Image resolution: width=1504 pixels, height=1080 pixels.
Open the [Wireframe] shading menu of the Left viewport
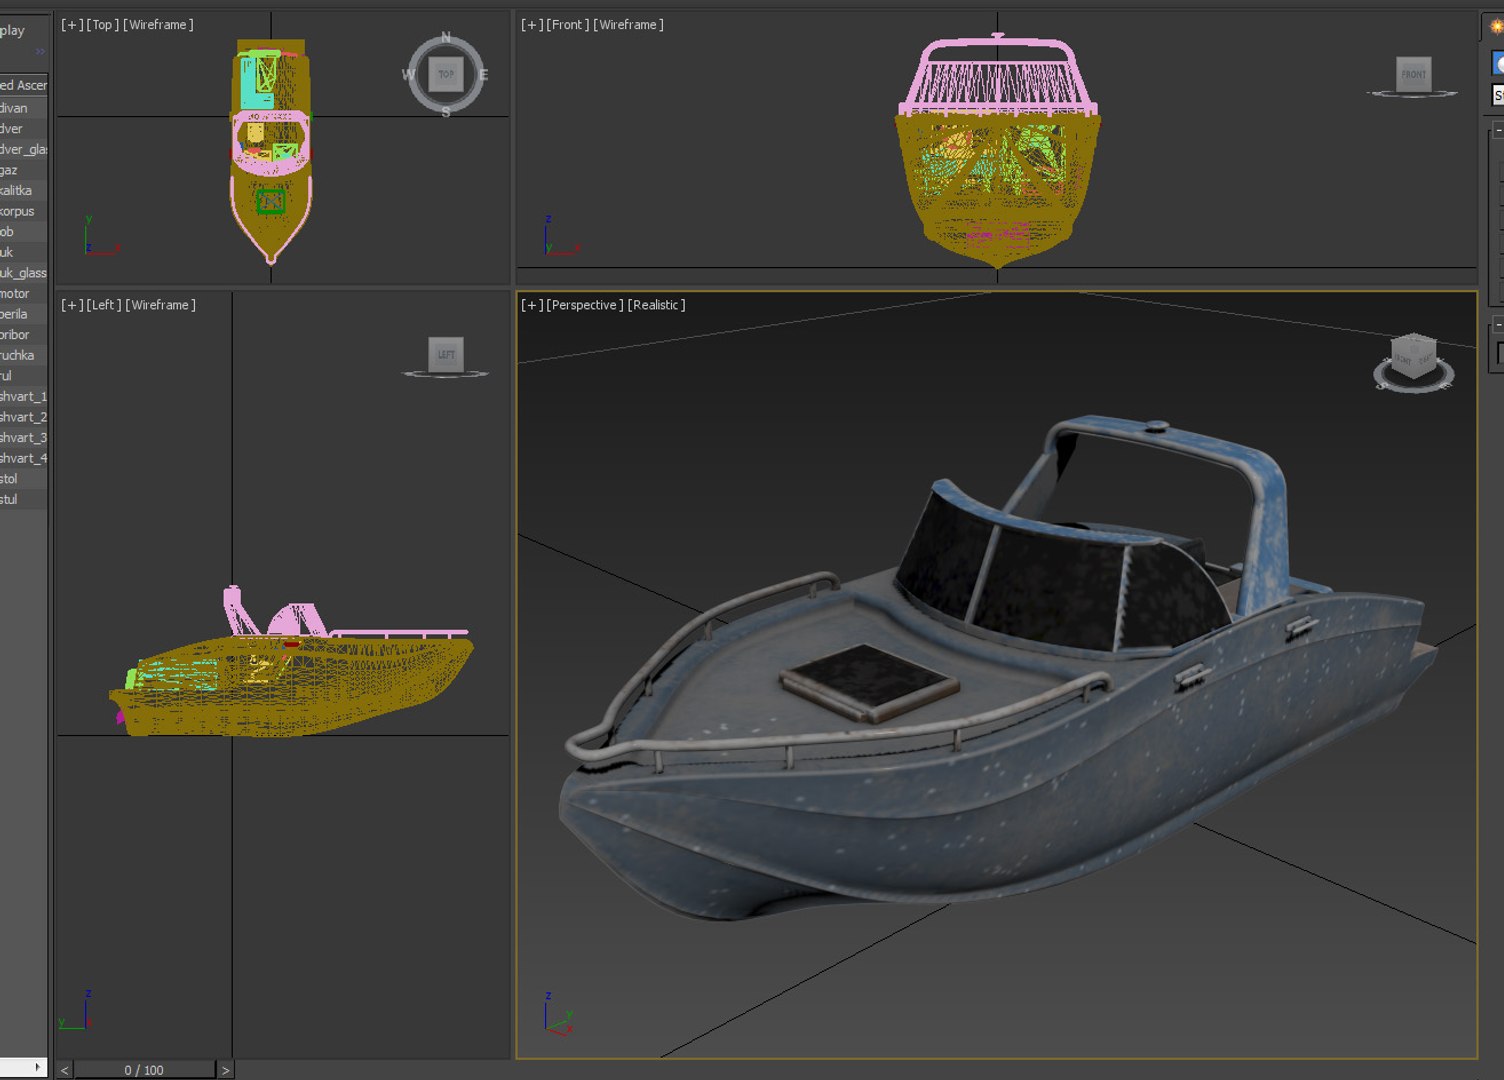coord(160,304)
